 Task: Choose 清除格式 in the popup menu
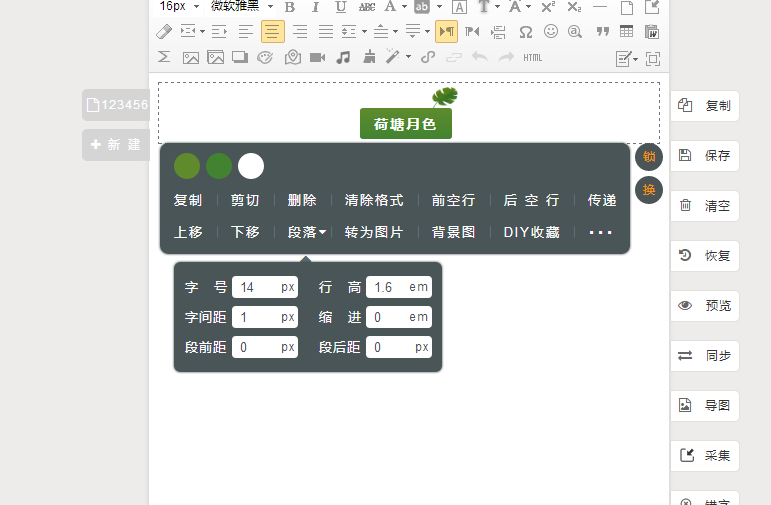[374, 200]
